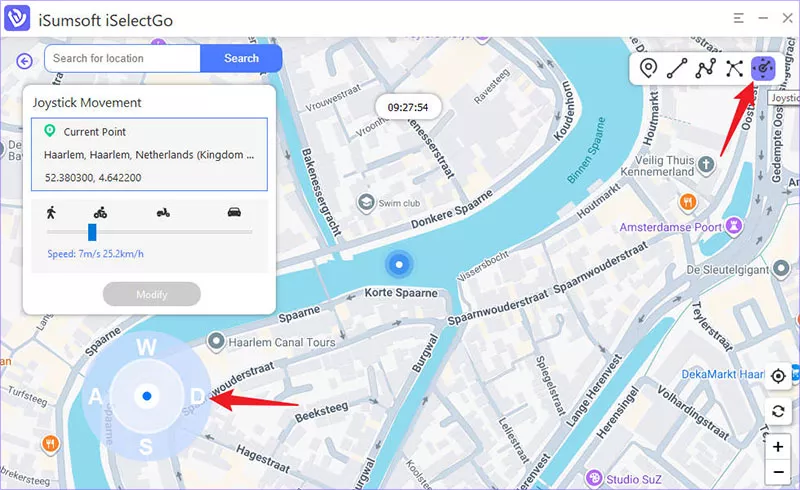Viewport: 800px width, 490px height.
Task: Activate the Joystick movement mode icon
Action: click(x=763, y=68)
